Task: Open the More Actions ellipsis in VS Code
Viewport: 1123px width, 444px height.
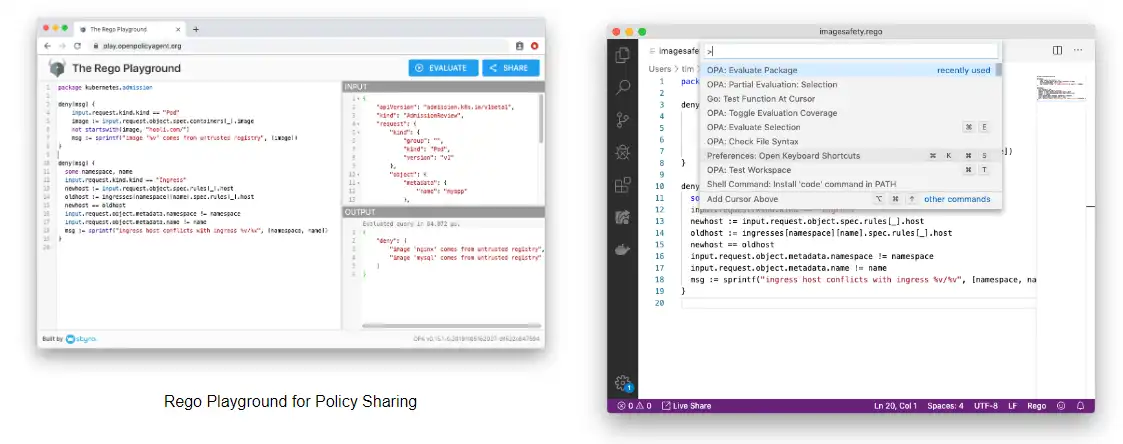Action: coord(1079,50)
